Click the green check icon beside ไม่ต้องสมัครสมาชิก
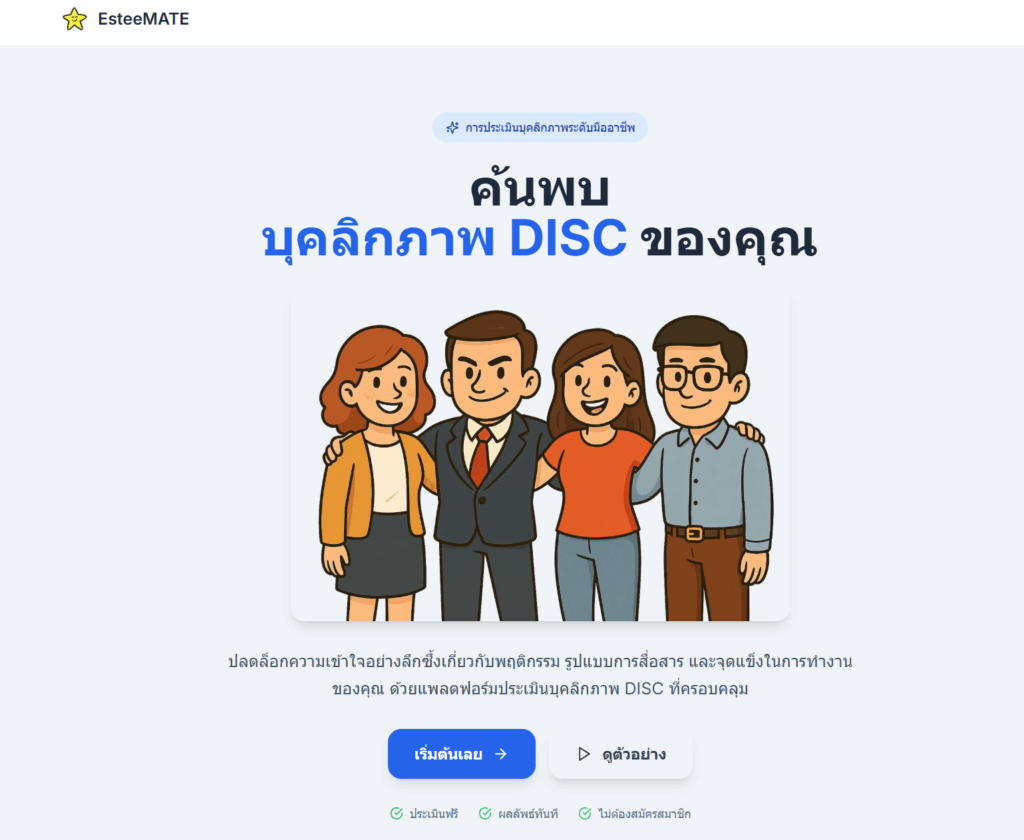 pyautogui.click(x=585, y=813)
